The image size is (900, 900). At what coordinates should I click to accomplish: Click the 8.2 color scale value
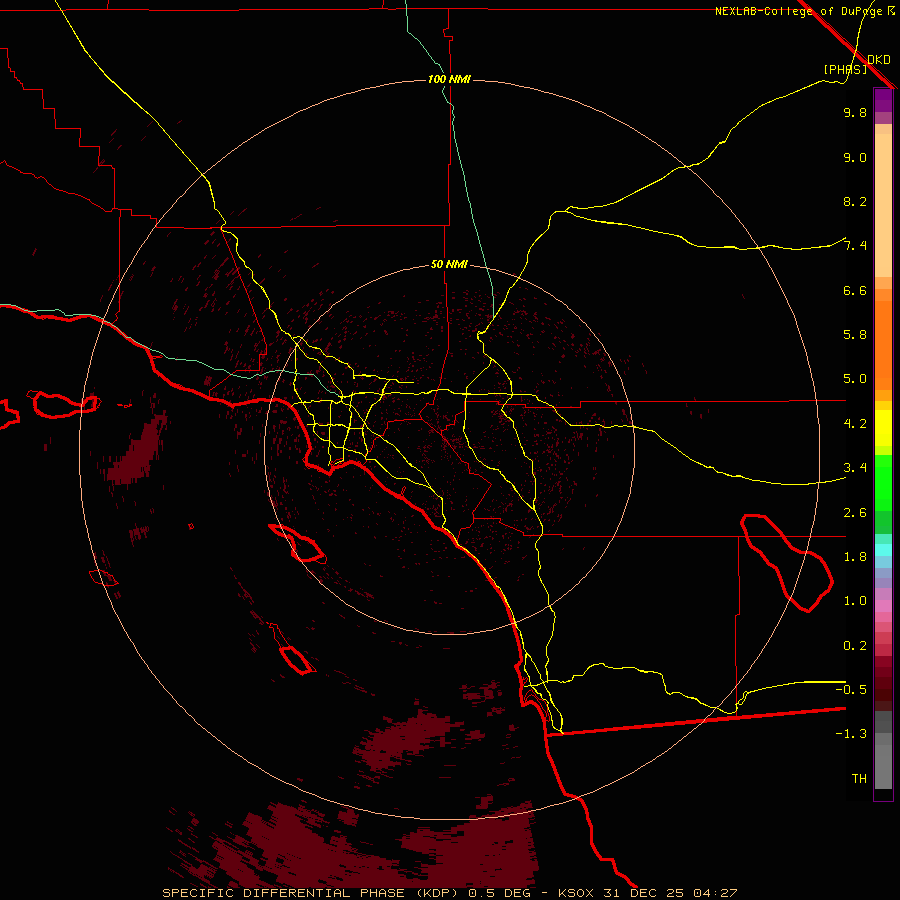click(x=855, y=201)
